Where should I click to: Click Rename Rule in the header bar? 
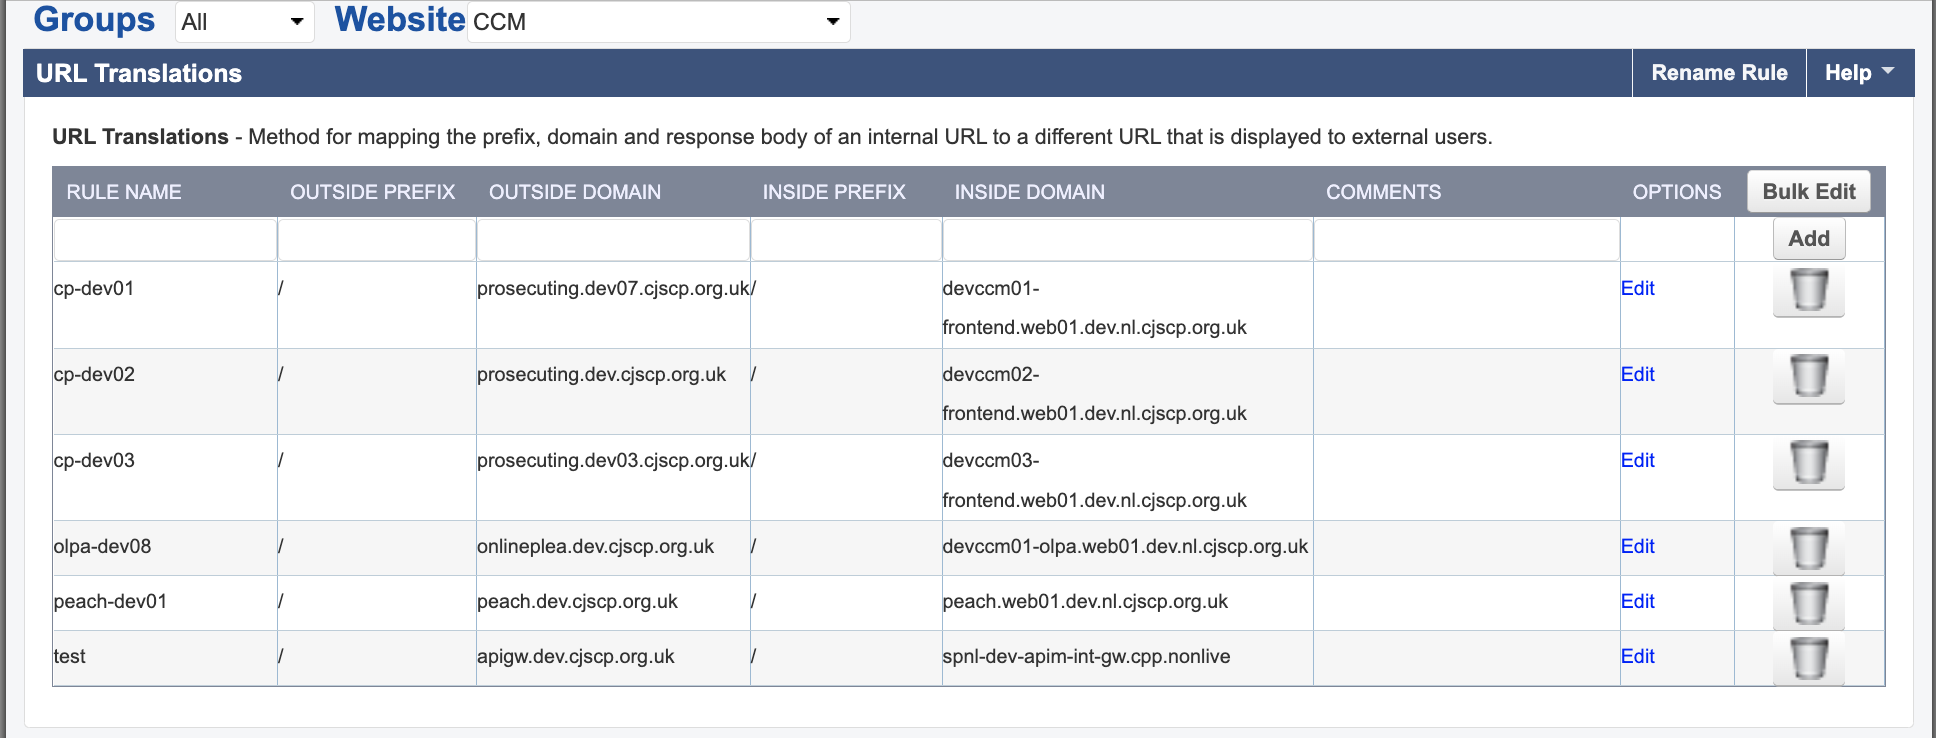[x=1719, y=73]
